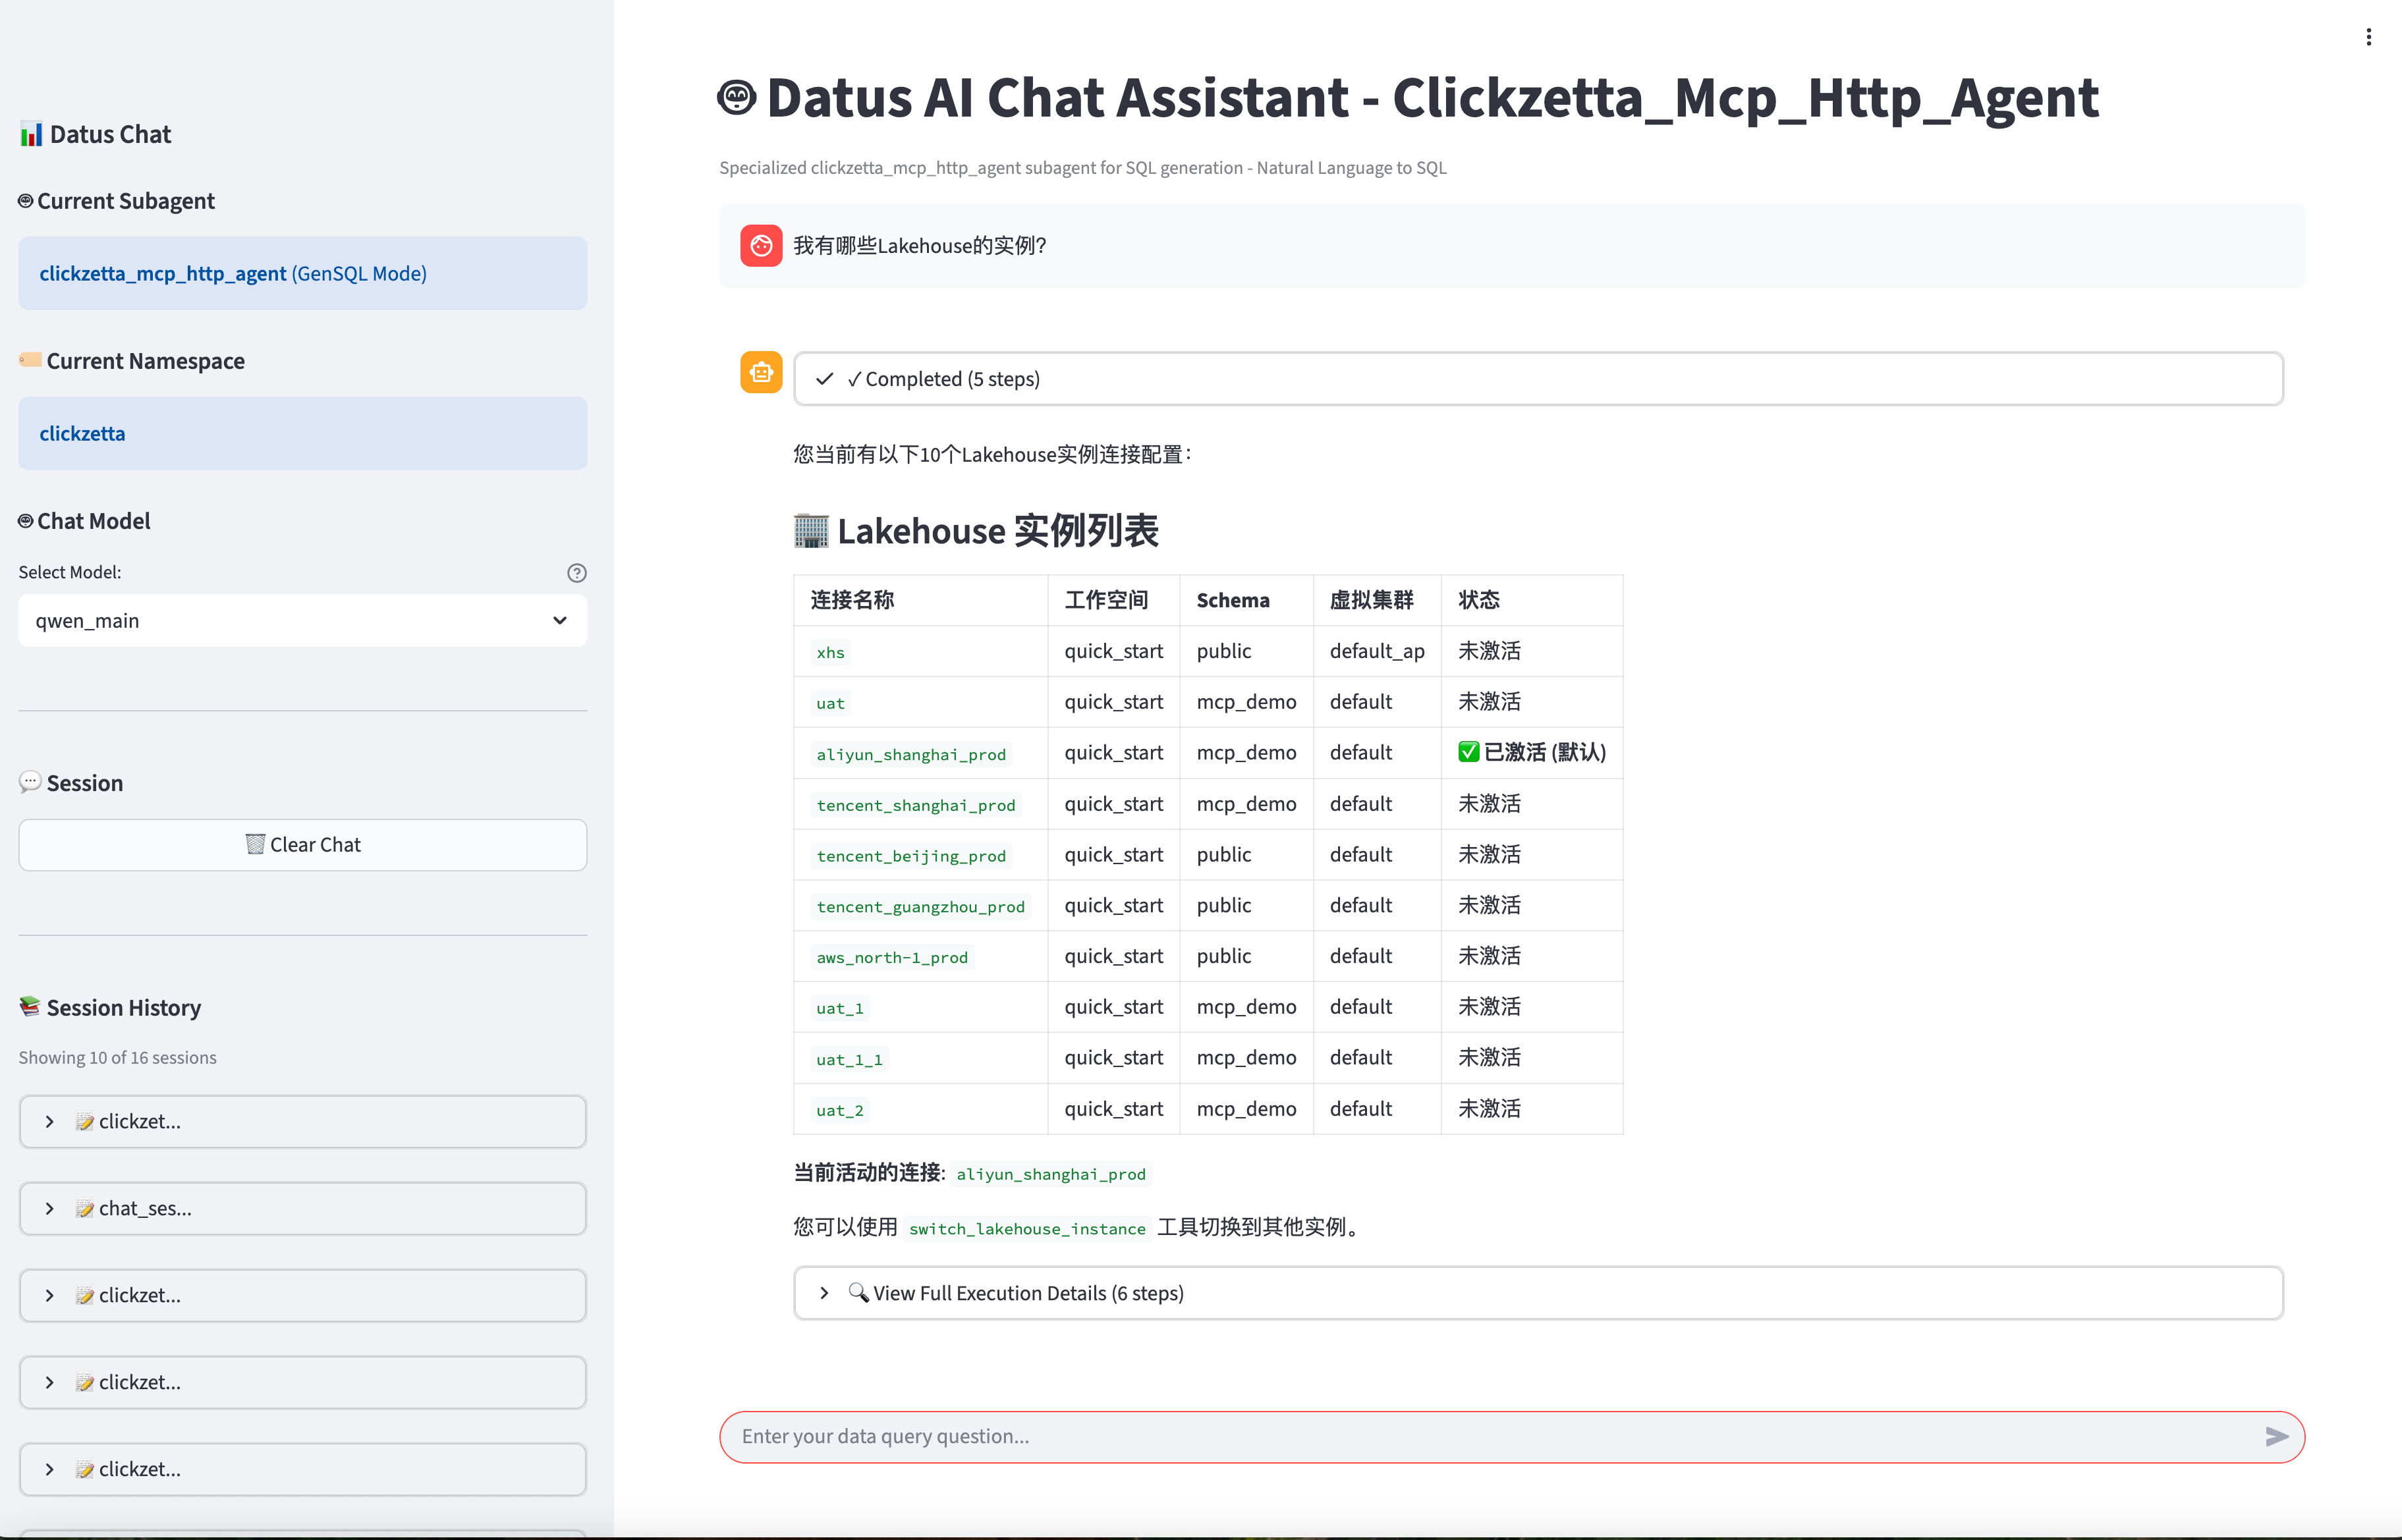Viewport: 2402px width, 1540px height.
Task: Click the send arrow icon in chat input
Action: [2276, 1436]
